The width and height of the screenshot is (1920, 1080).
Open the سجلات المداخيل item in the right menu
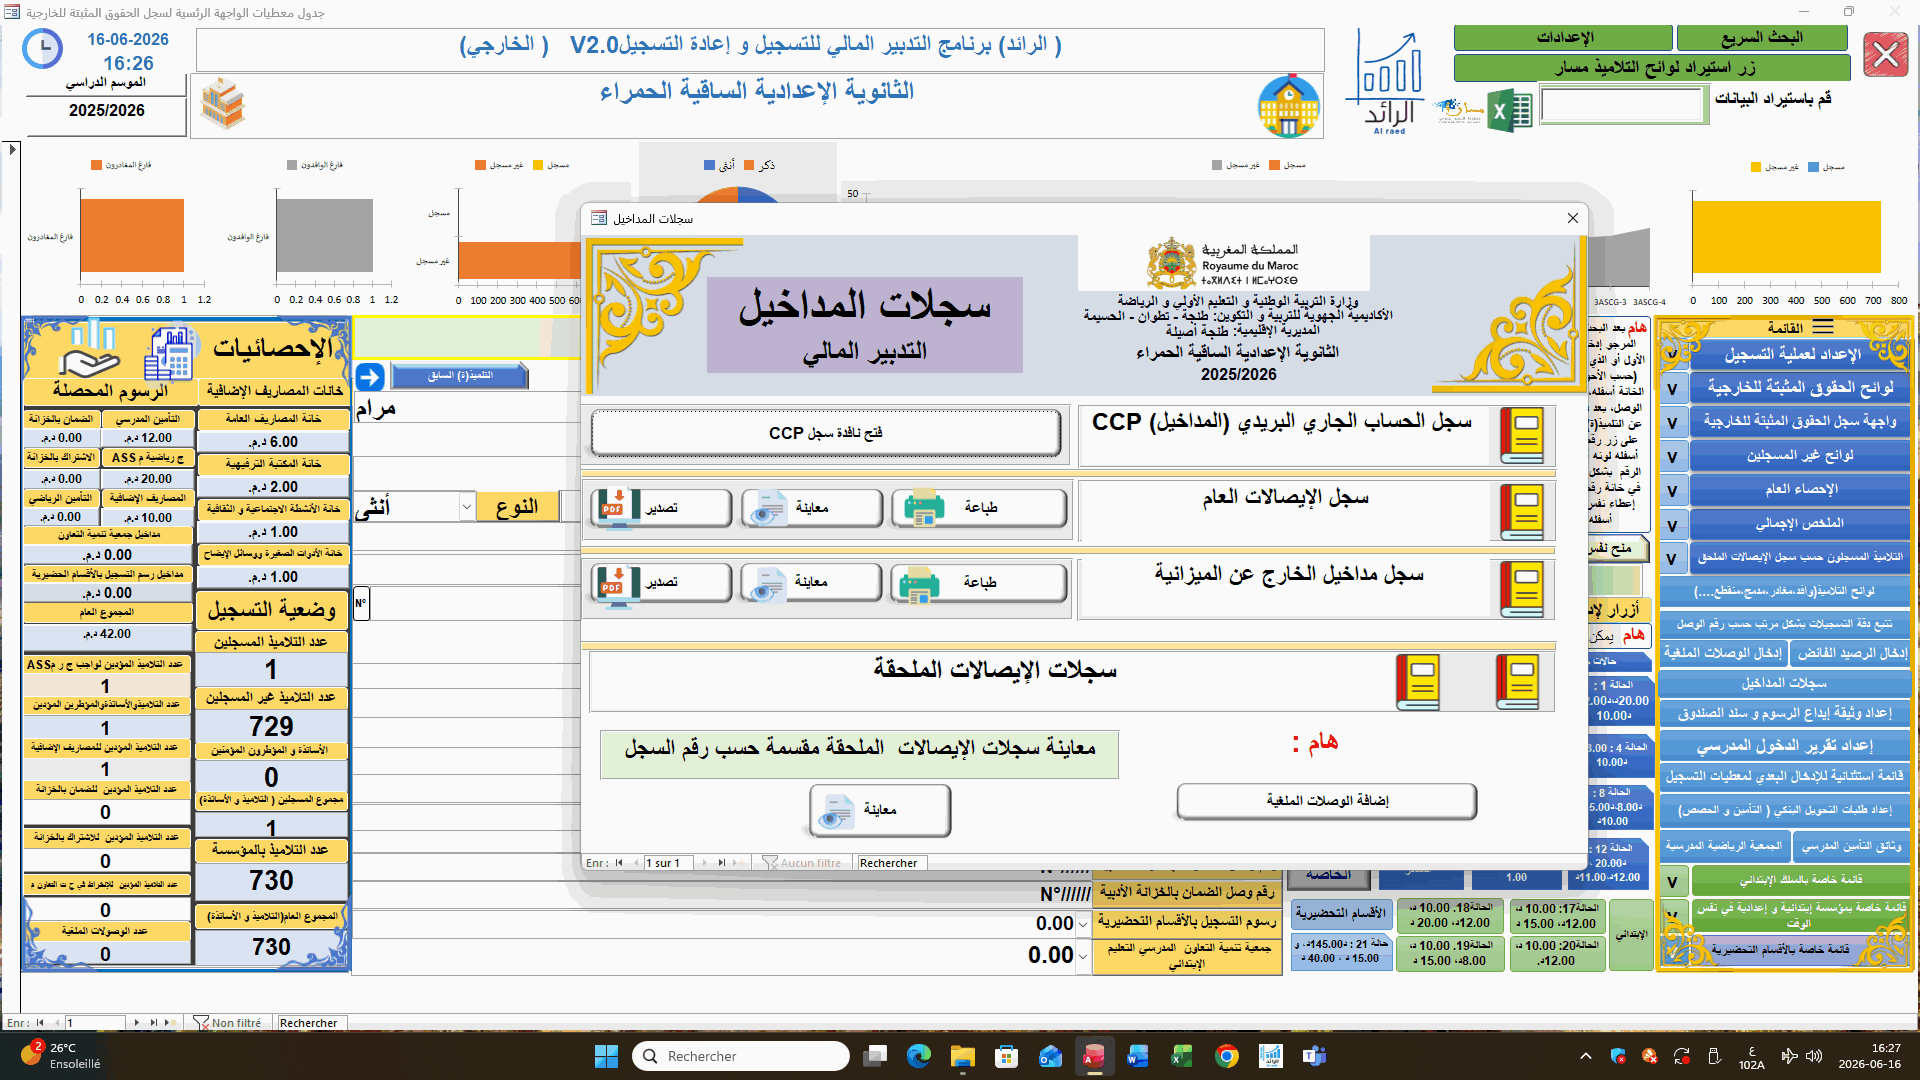click(x=1784, y=683)
